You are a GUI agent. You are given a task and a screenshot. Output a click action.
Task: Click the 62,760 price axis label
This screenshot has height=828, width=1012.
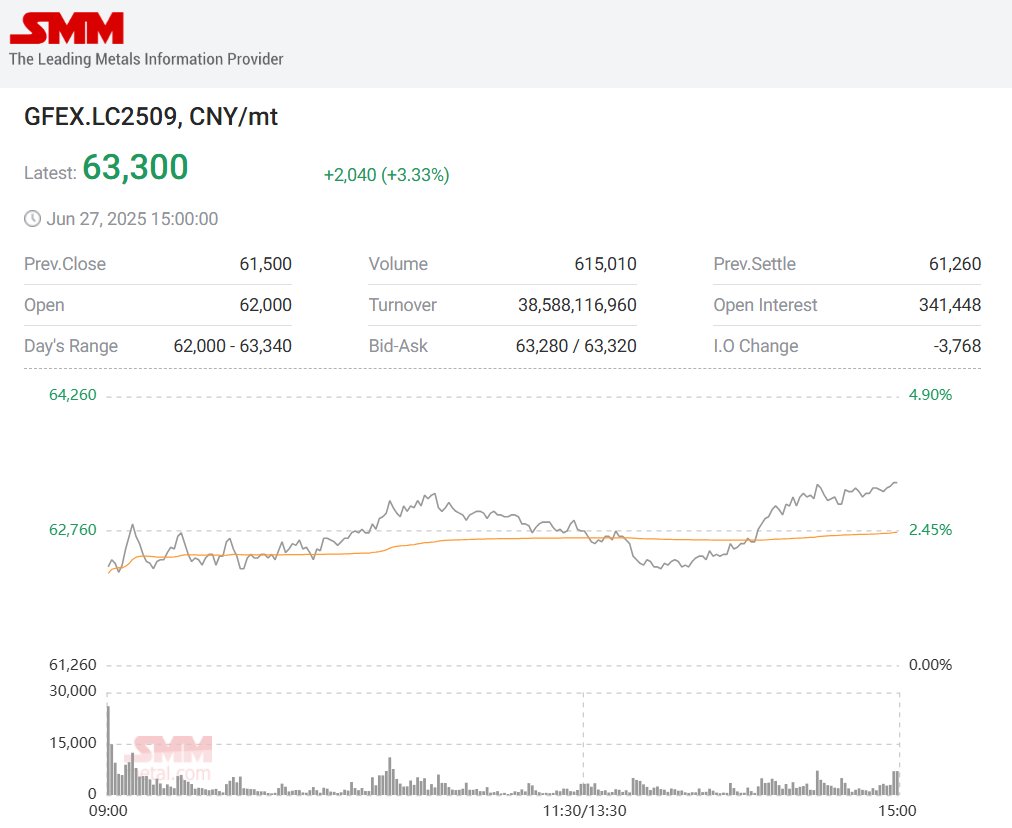pos(72,530)
